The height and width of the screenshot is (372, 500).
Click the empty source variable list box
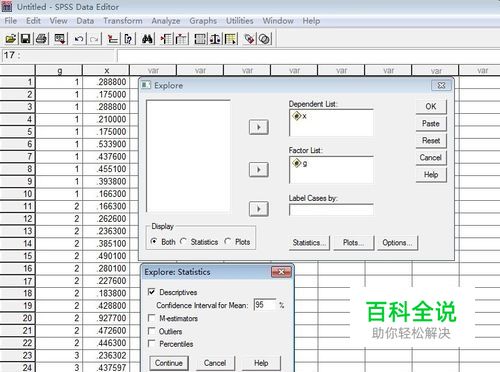pos(188,156)
